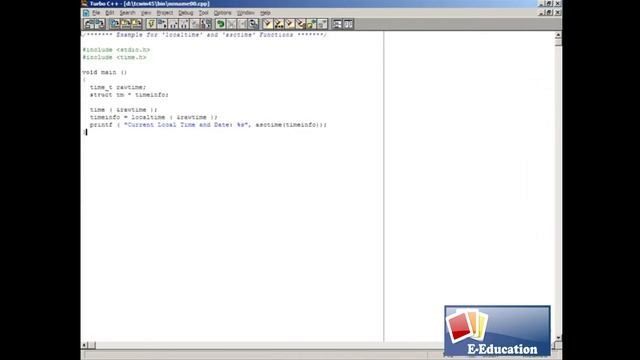Image resolution: width=640 pixels, height=360 pixels.
Task: Click the '#include <time.h>' line
Action: 114,57
